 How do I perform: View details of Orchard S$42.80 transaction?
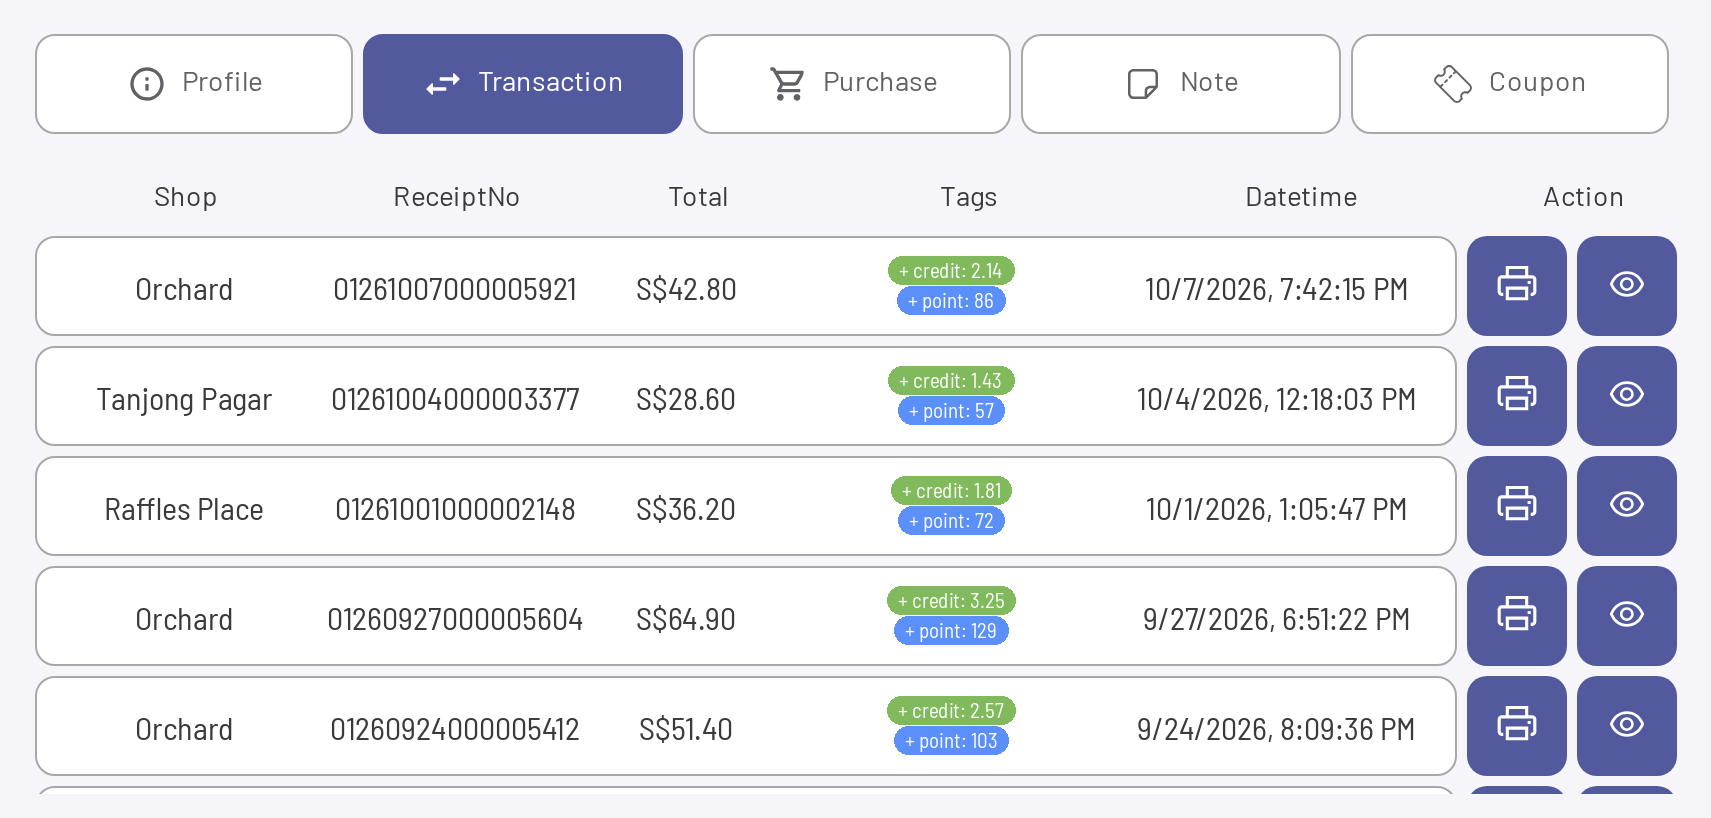[x=1626, y=286]
